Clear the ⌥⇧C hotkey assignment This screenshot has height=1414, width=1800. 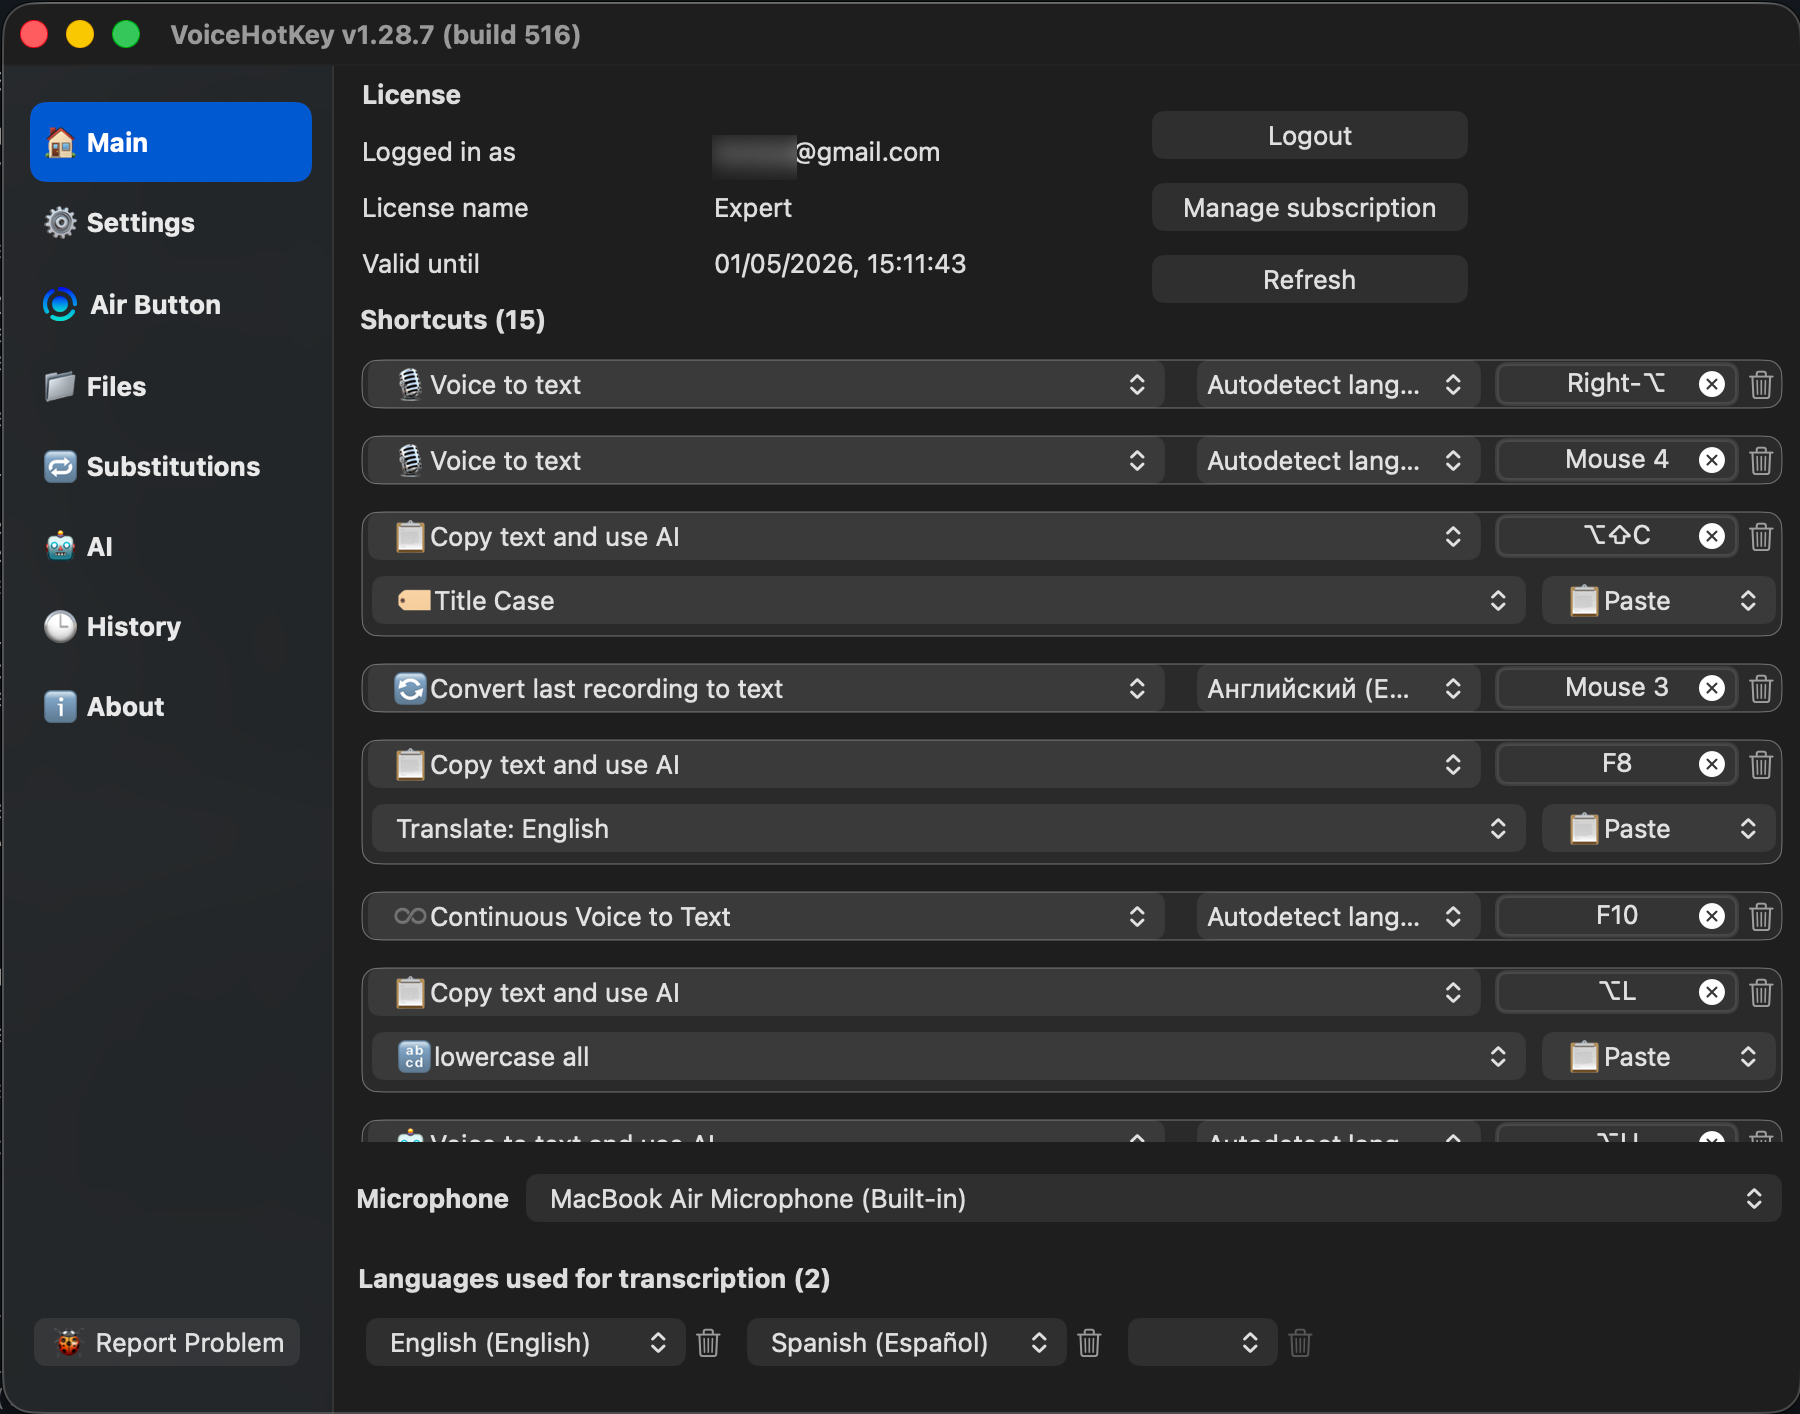(1712, 536)
